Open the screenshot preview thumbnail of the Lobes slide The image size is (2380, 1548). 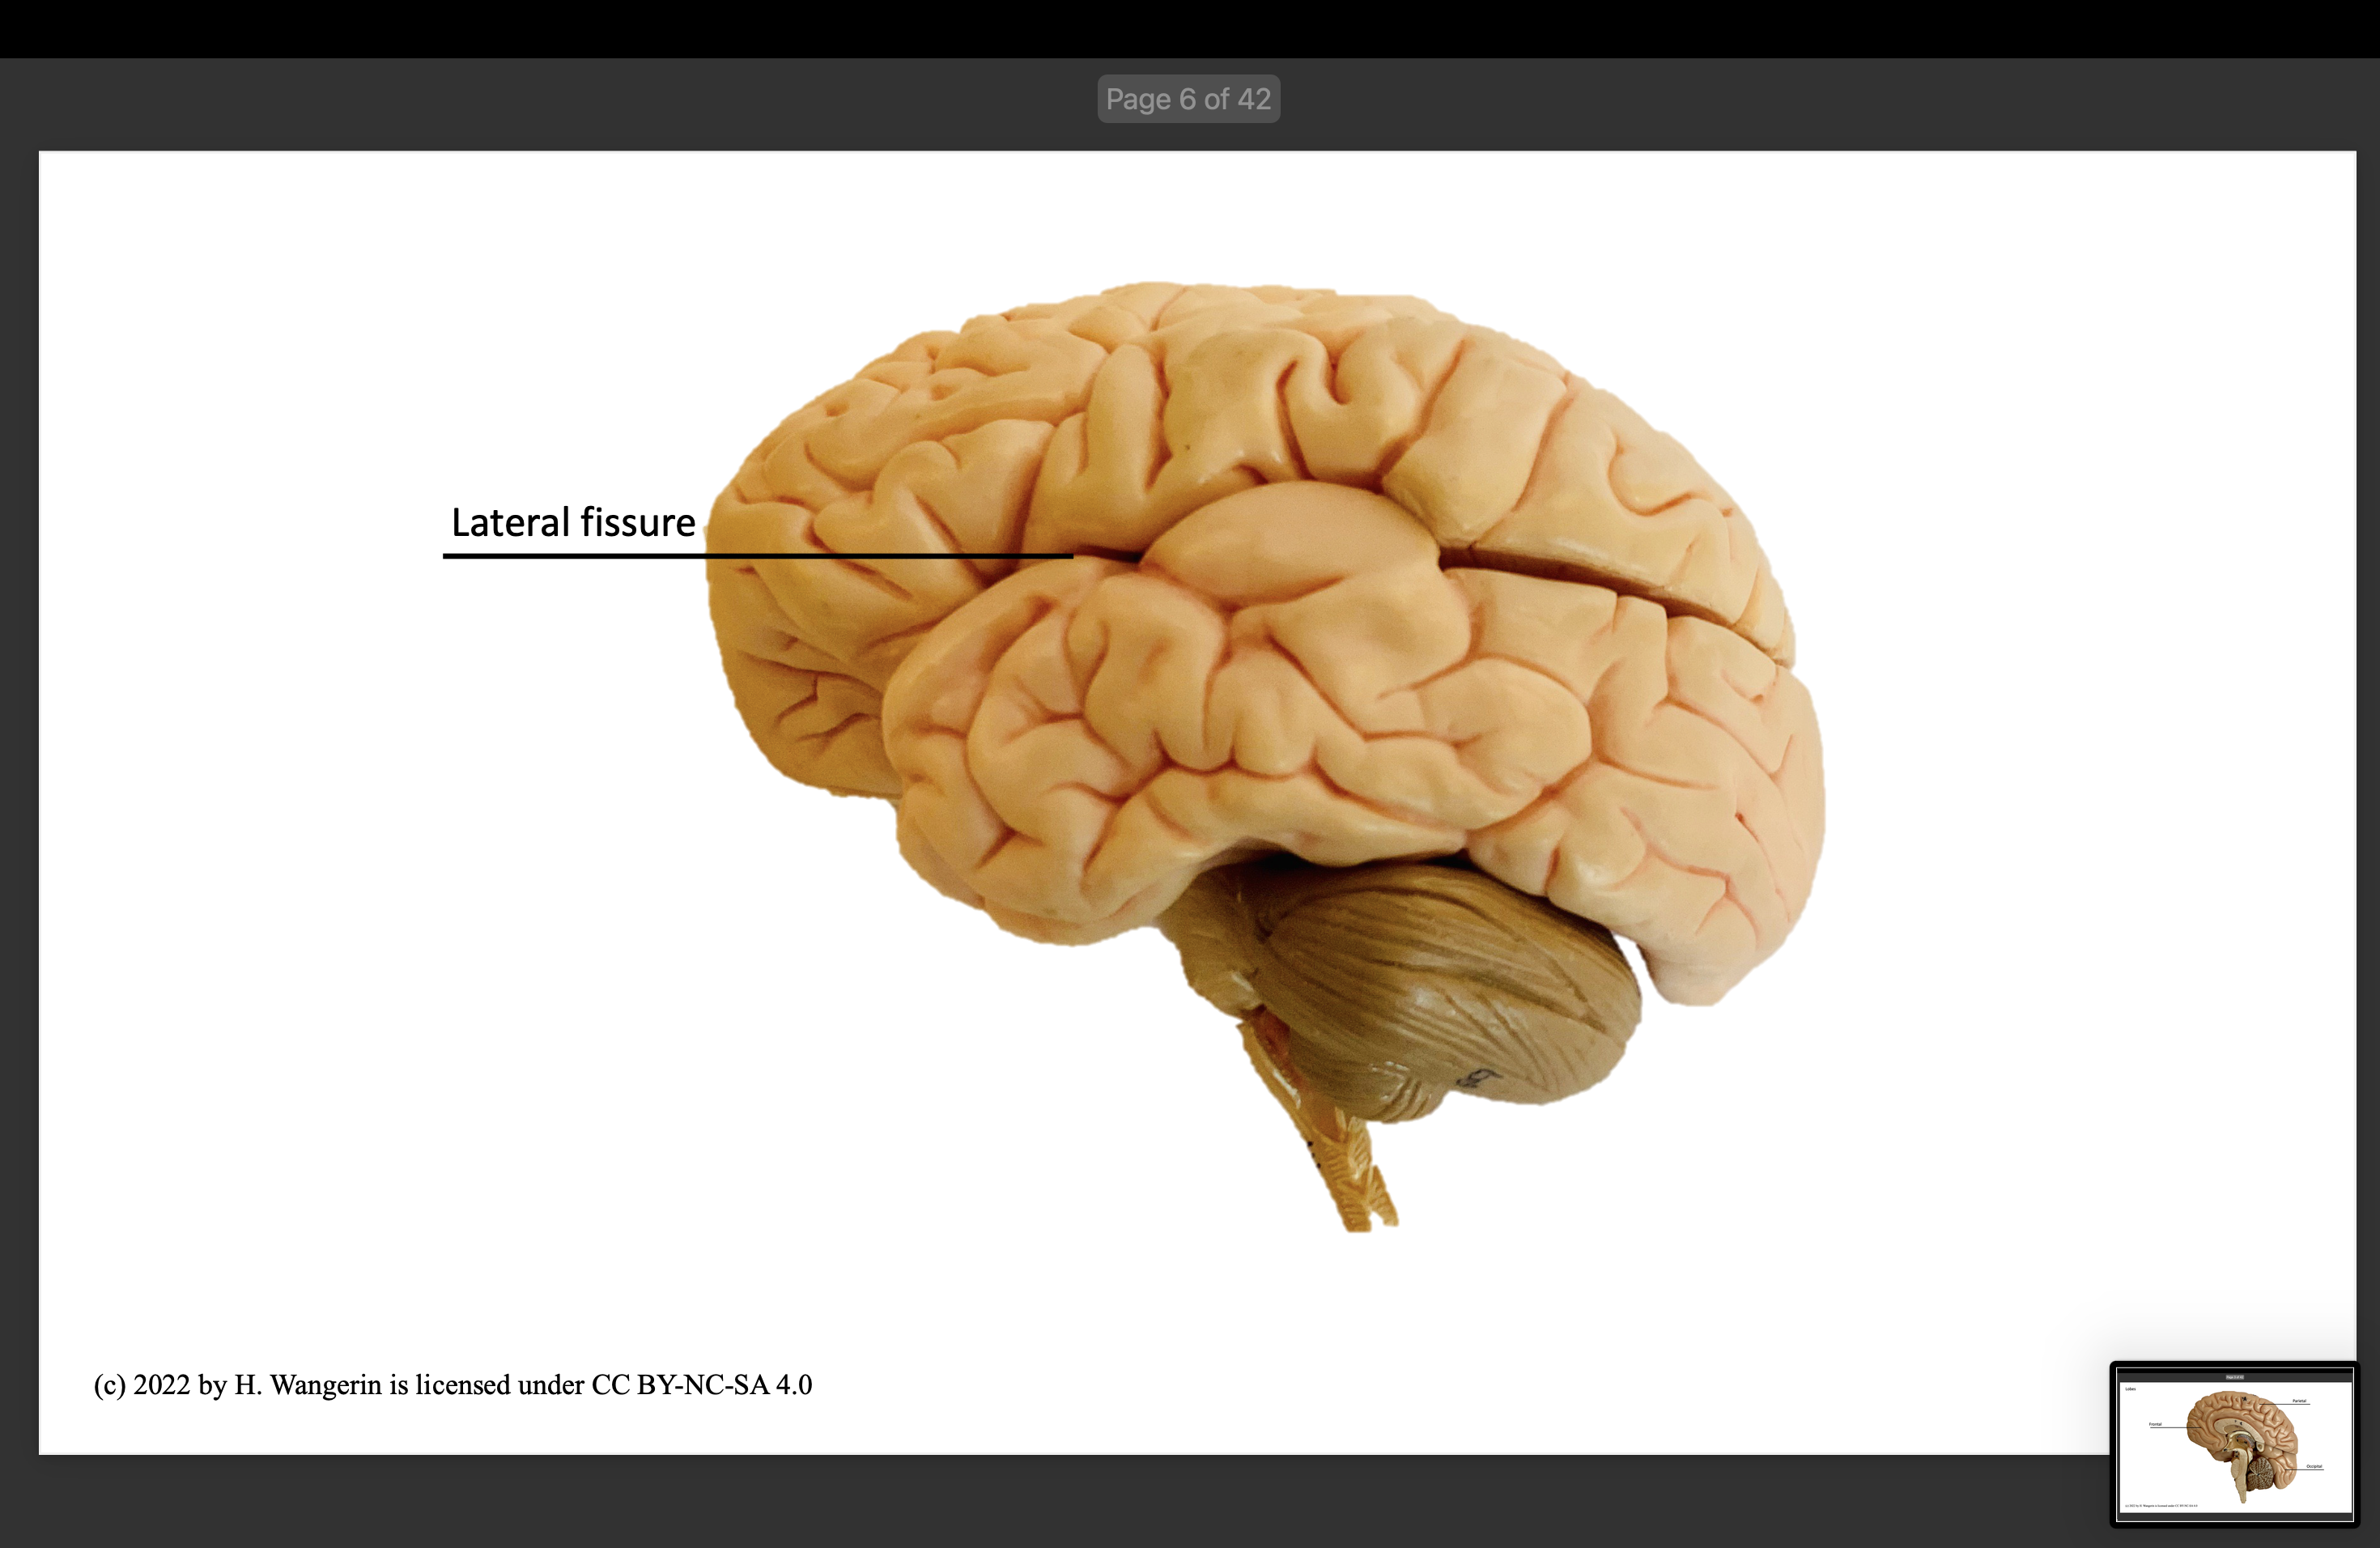click(2234, 1444)
